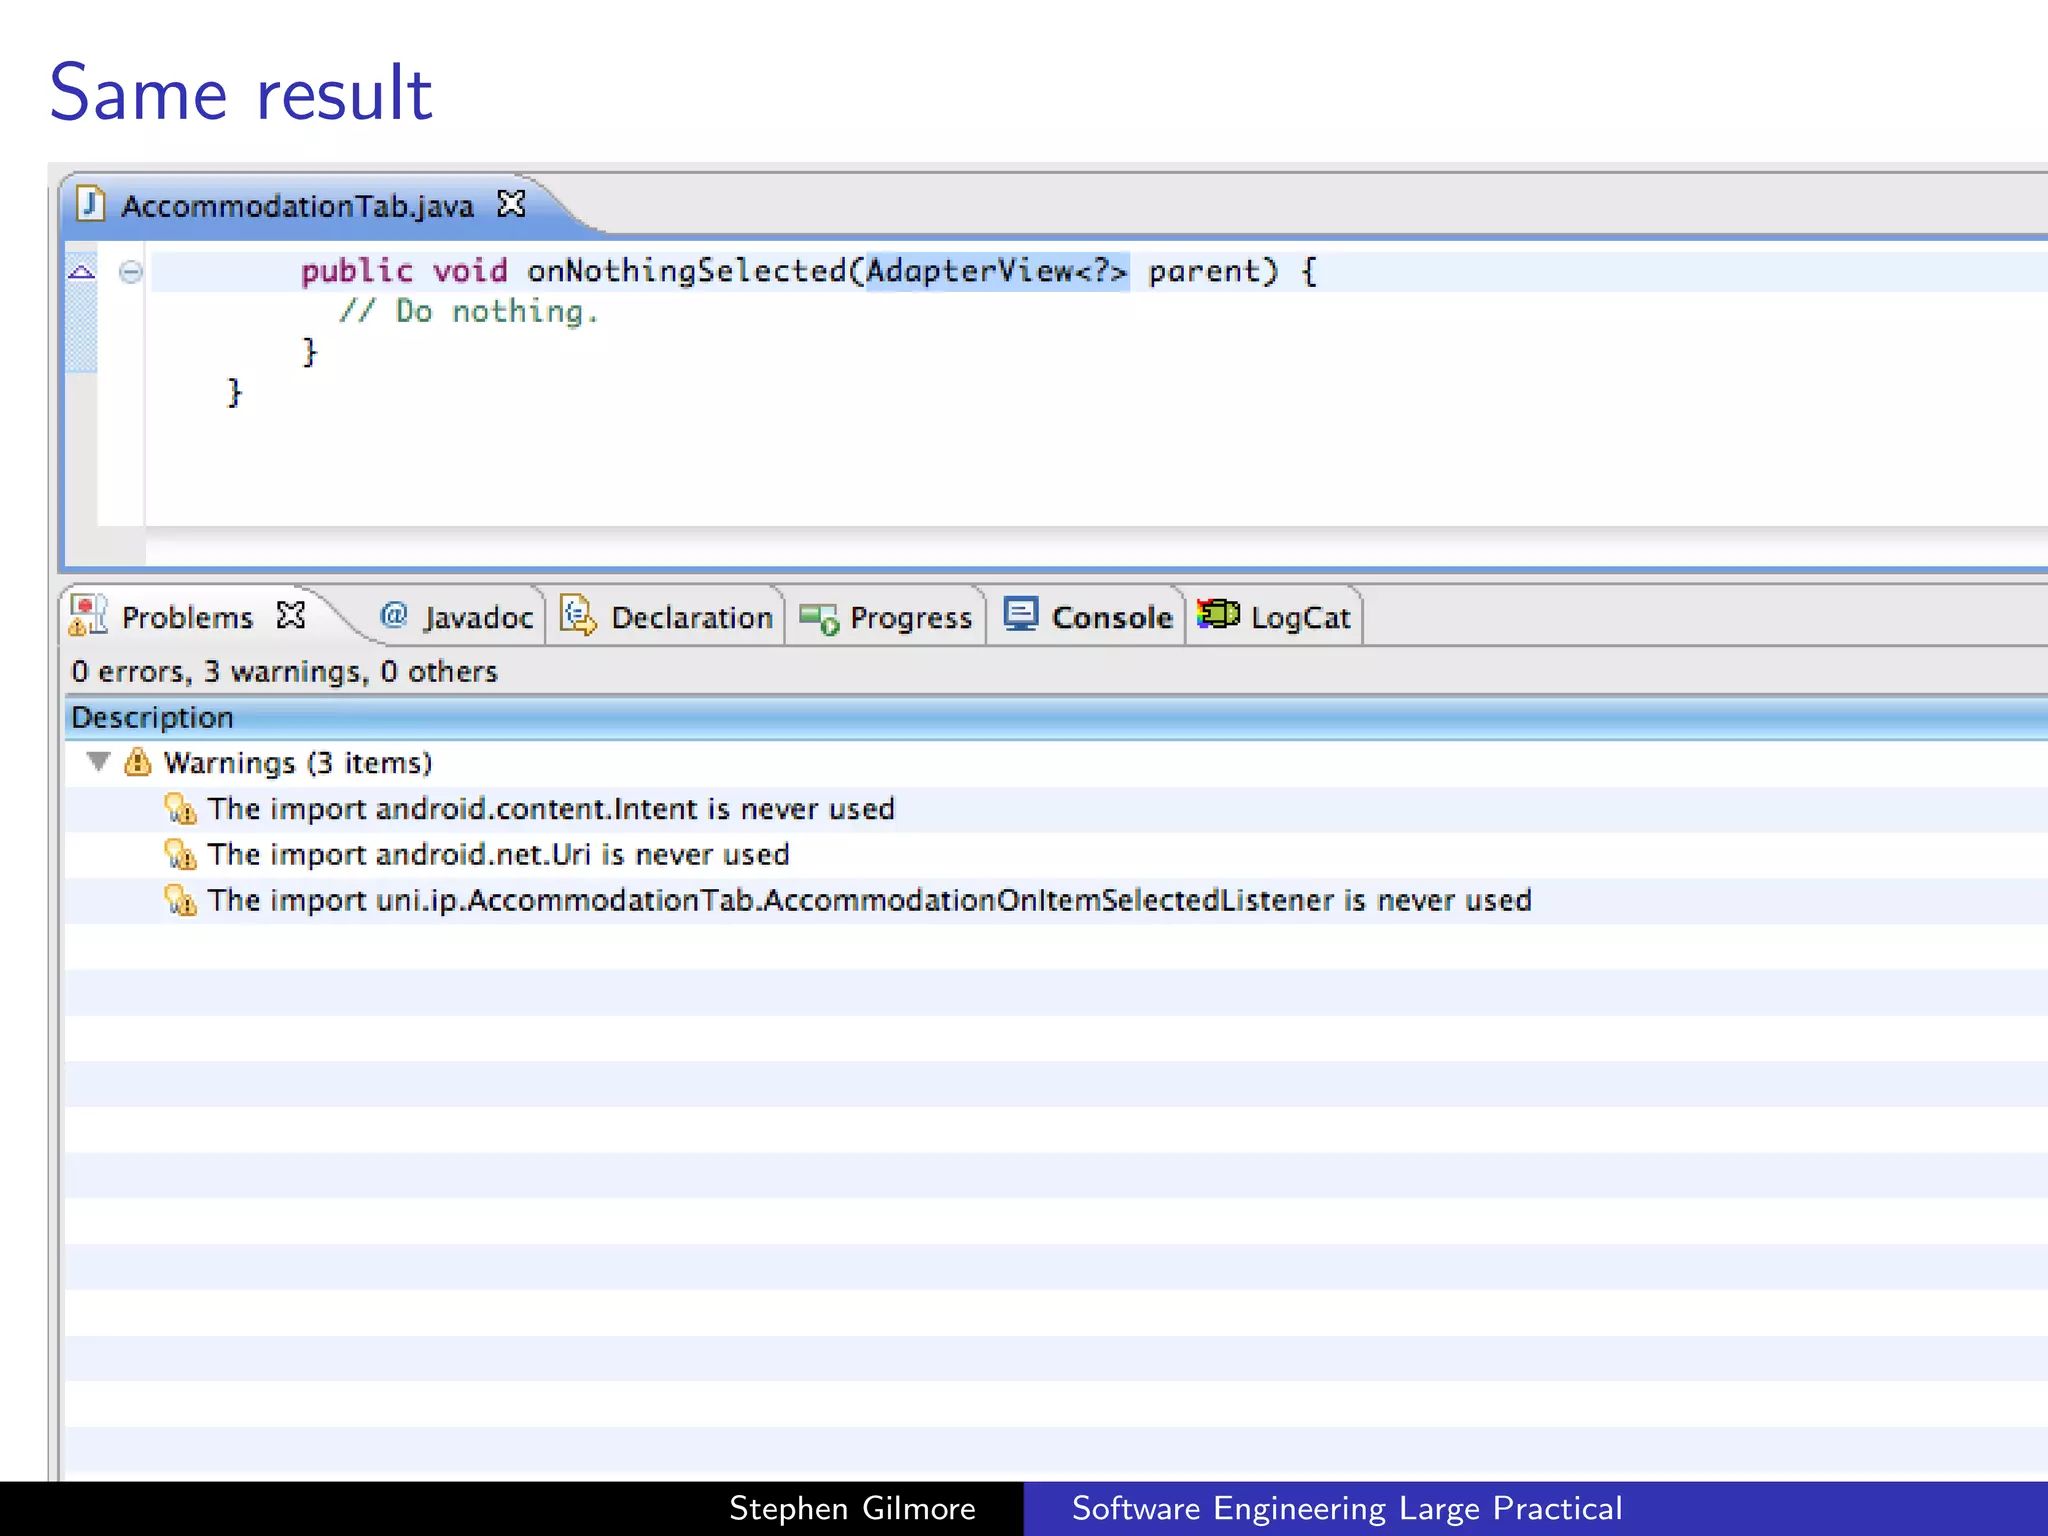
Task: Click the Warnings group warning icon
Action: coord(138,763)
